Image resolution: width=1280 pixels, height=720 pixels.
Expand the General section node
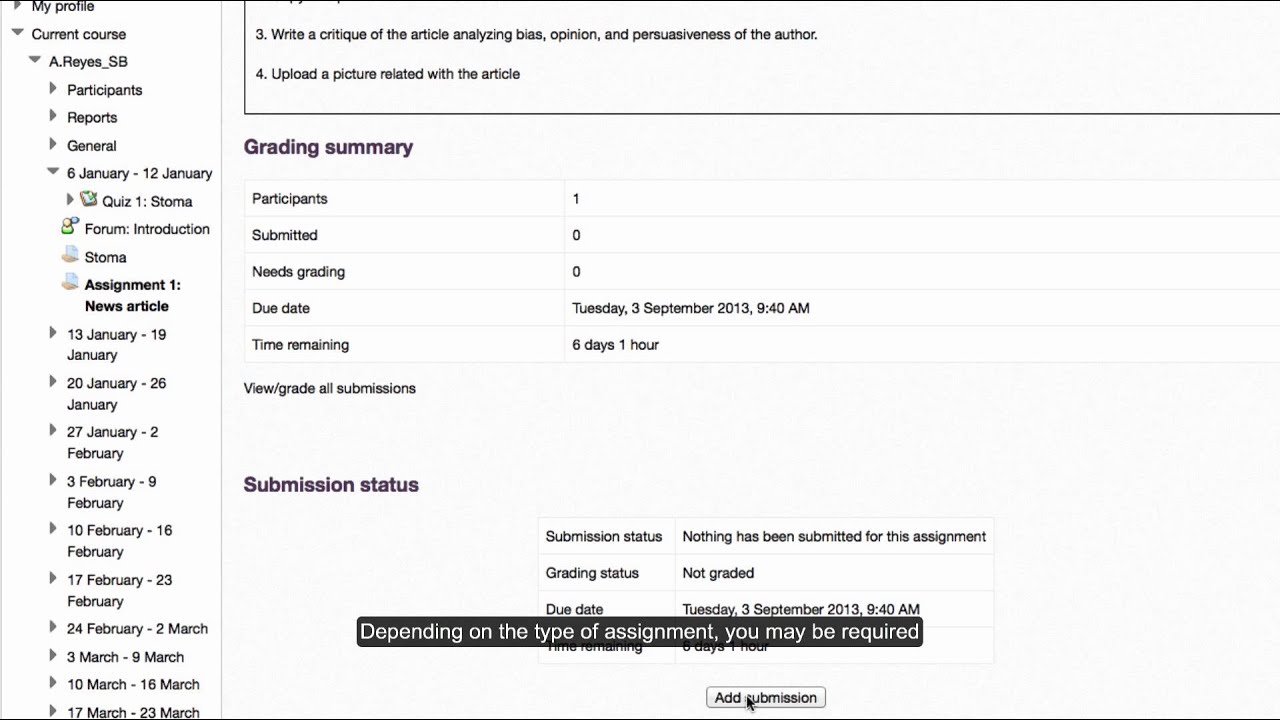[x=53, y=144]
